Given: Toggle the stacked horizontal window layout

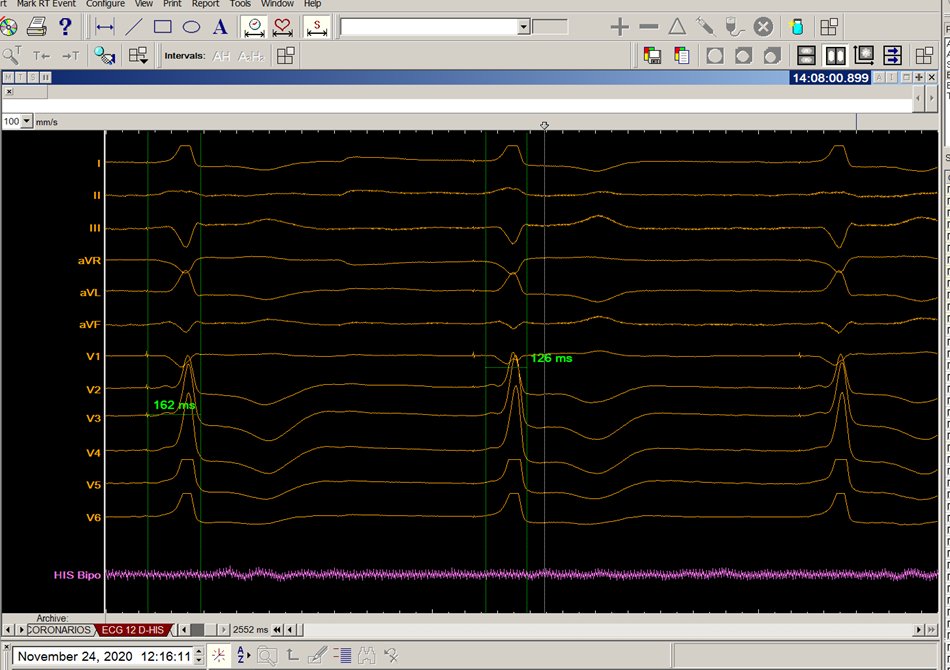Looking at the screenshot, I should click(x=806, y=56).
